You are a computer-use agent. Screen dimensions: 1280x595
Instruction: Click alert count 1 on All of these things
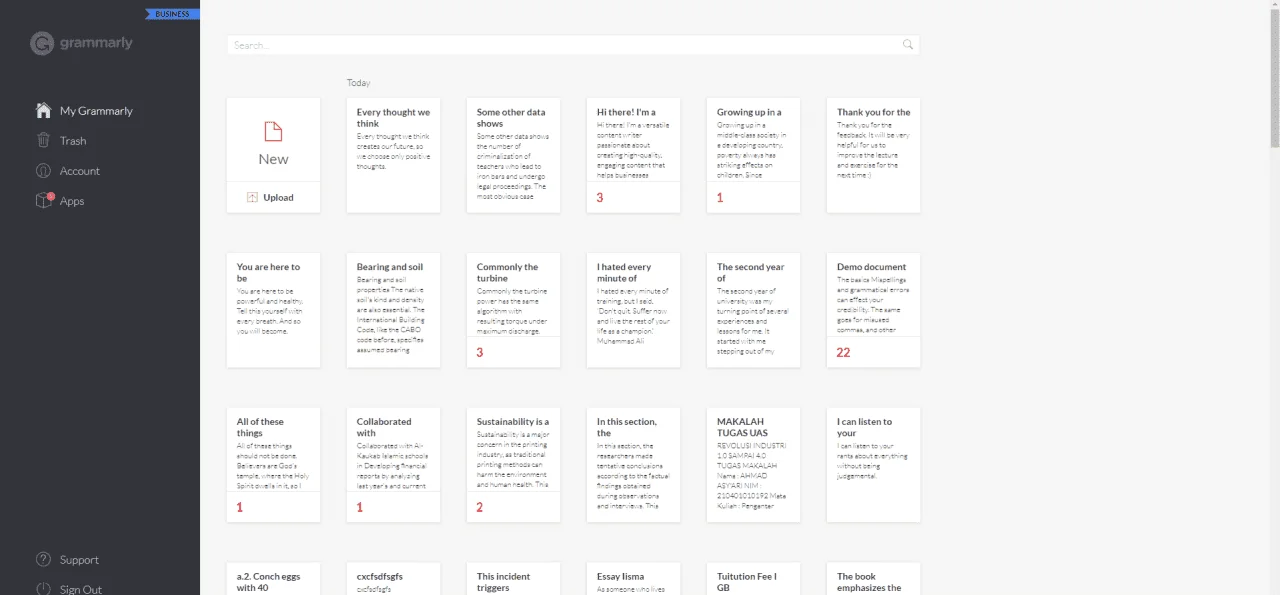[240, 507]
